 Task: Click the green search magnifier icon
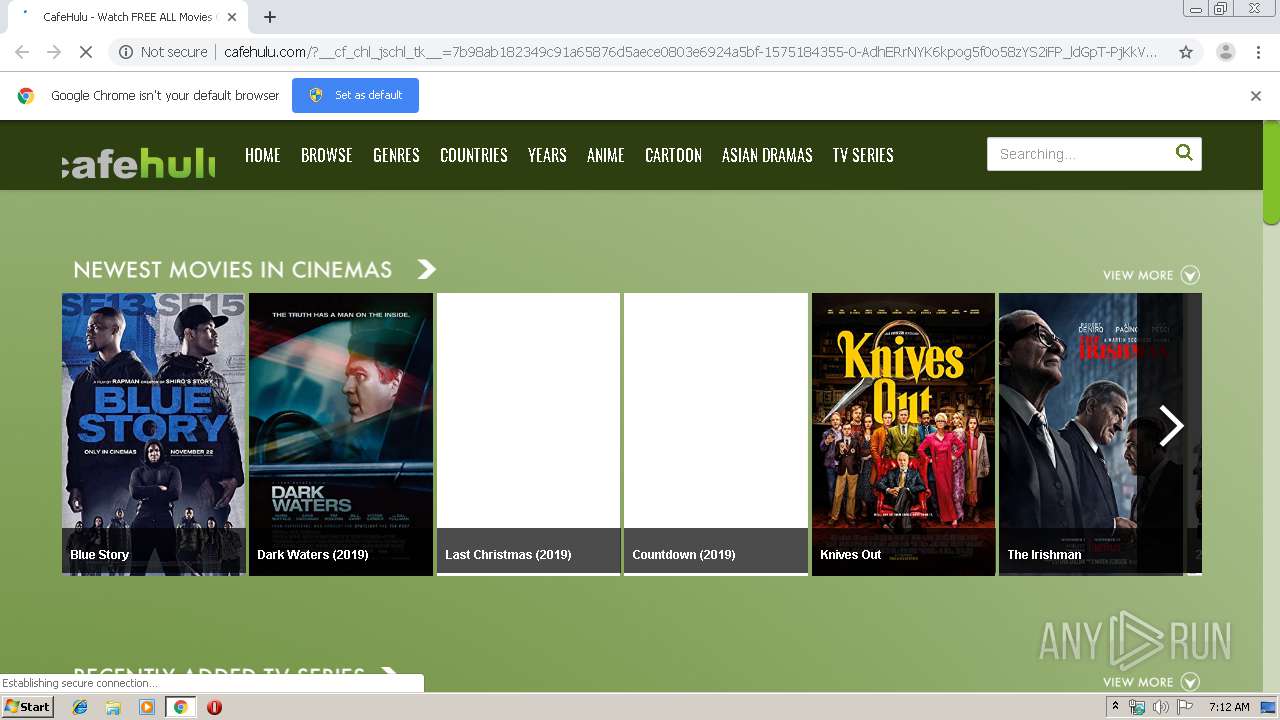pyautogui.click(x=1185, y=153)
